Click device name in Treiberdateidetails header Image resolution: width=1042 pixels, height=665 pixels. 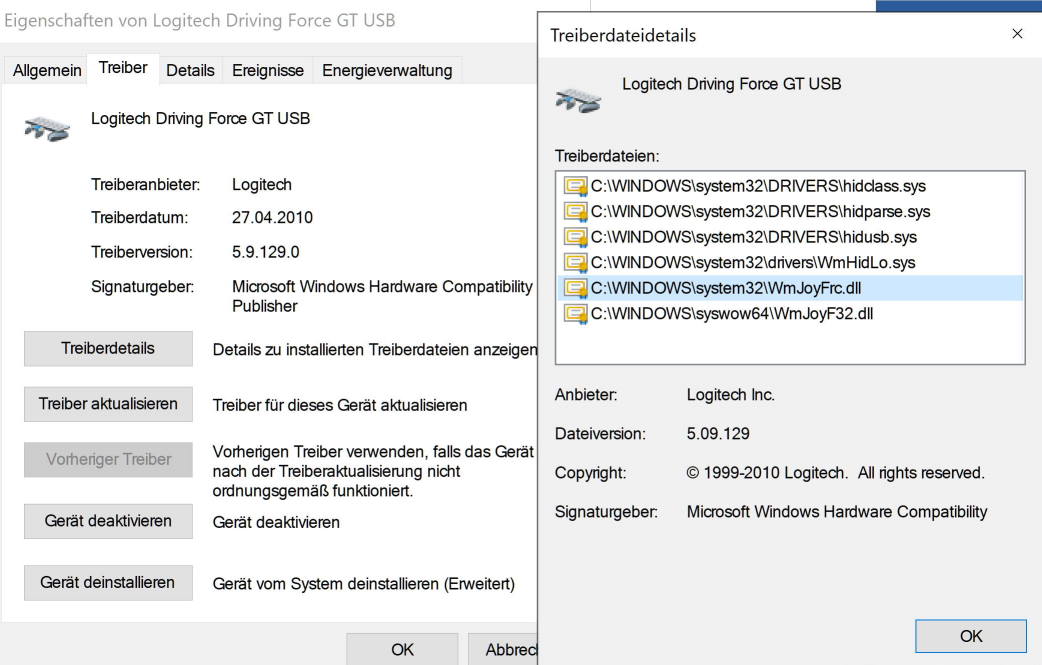coord(732,84)
